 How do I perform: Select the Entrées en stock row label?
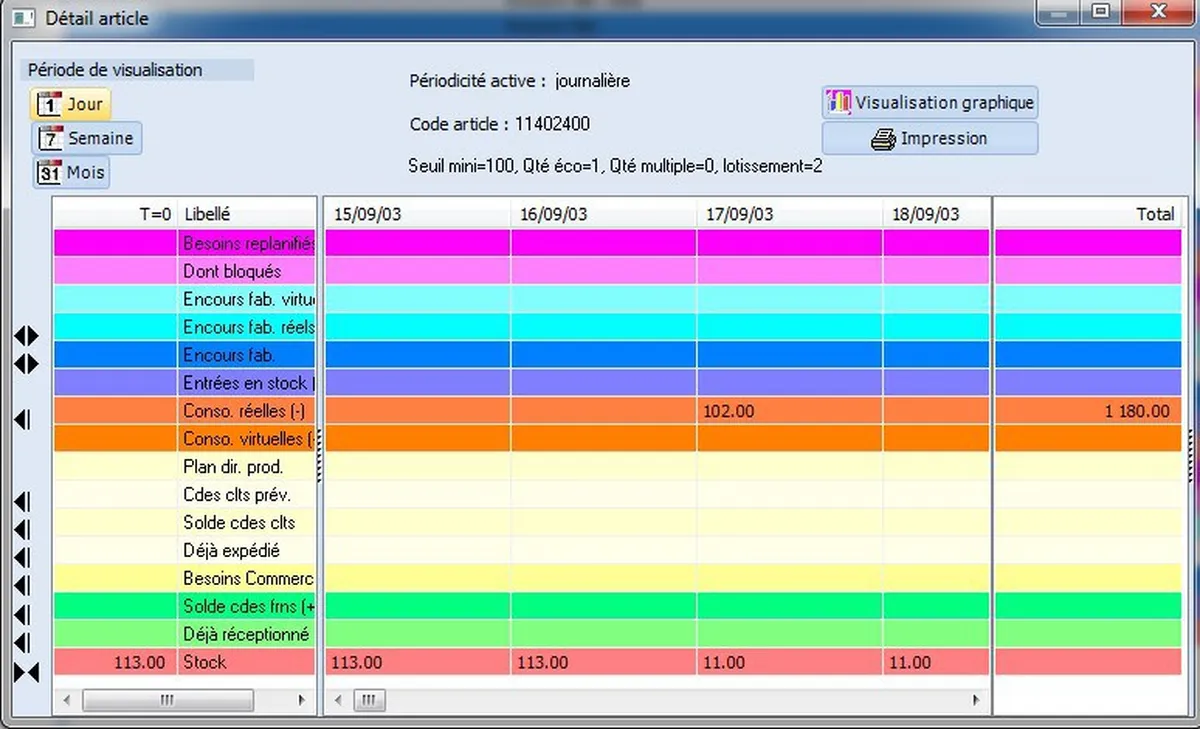(x=249, y=383)
